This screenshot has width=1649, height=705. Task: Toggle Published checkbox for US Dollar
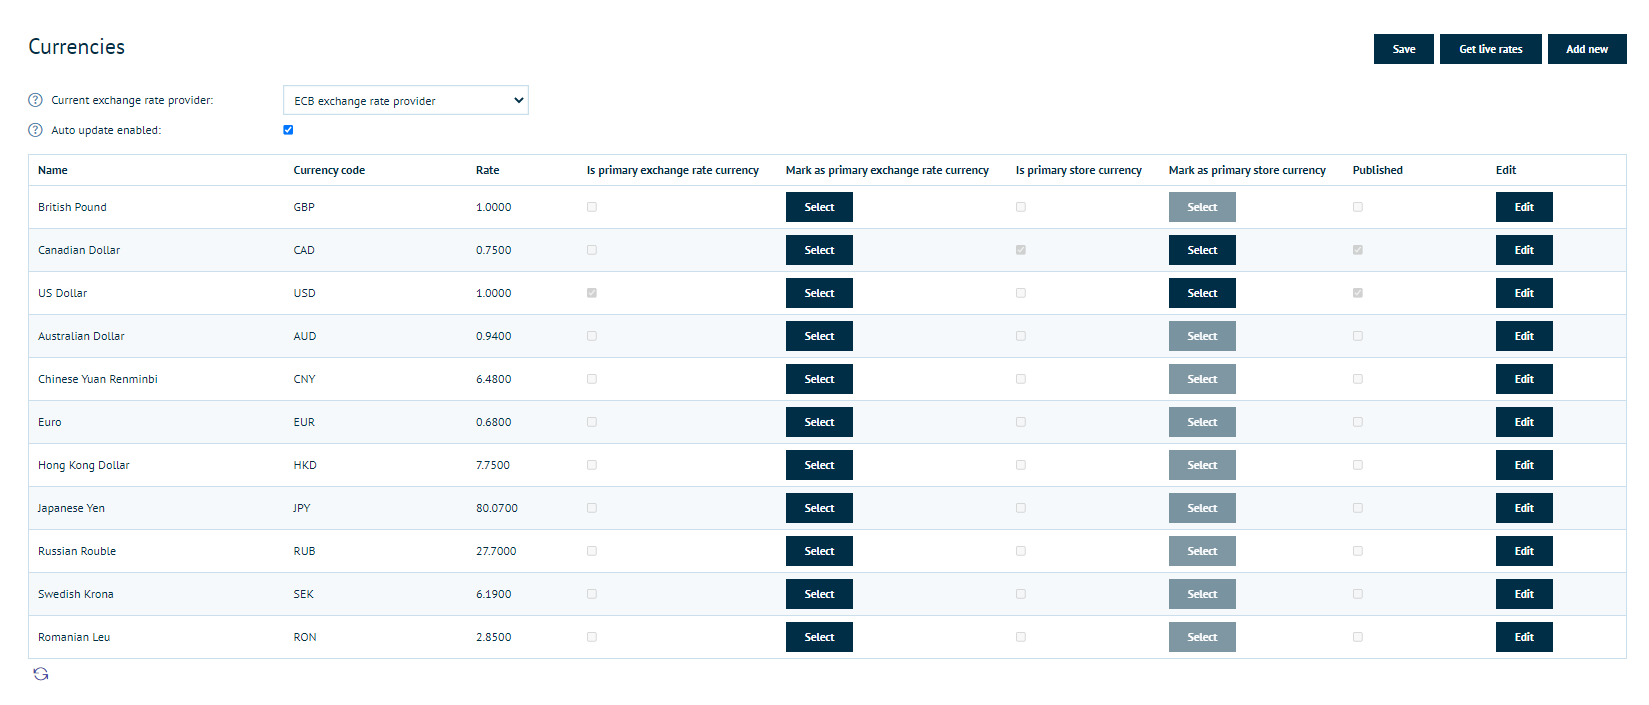[x=1358, y=293]
